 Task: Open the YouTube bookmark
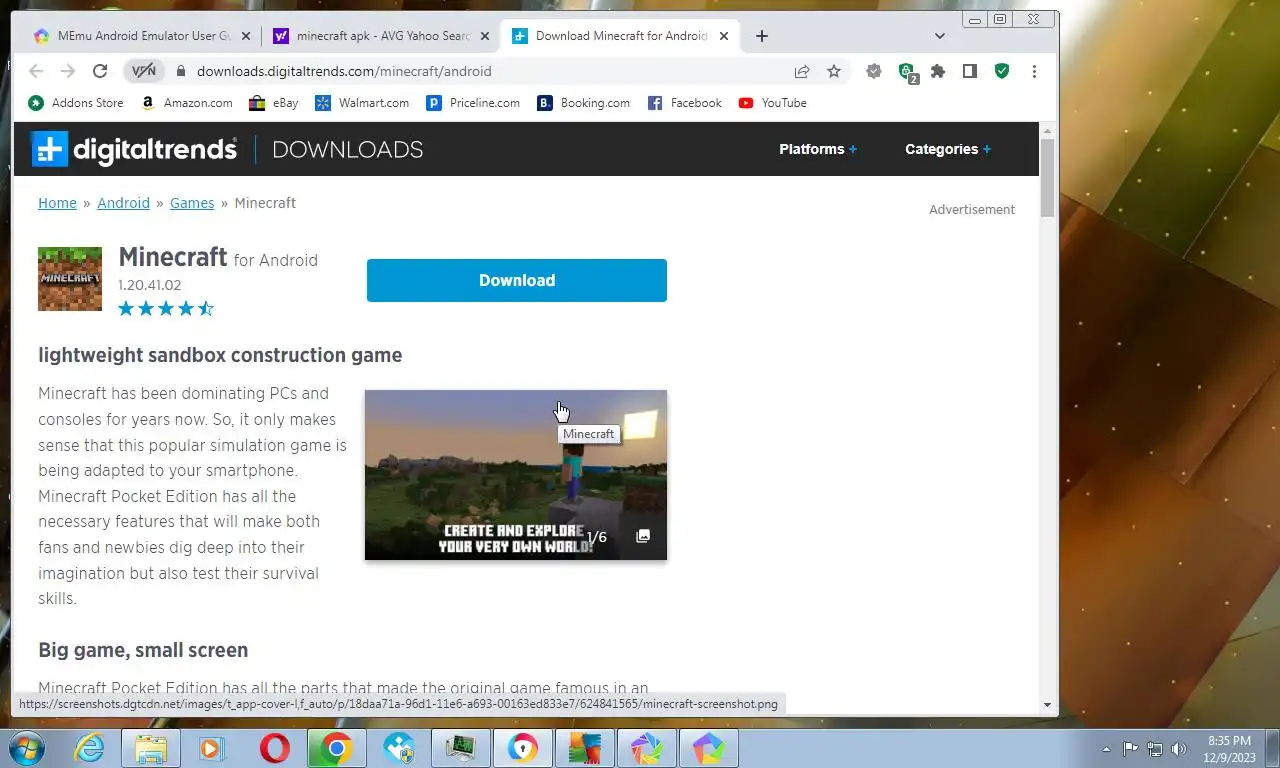pos(772,103)
